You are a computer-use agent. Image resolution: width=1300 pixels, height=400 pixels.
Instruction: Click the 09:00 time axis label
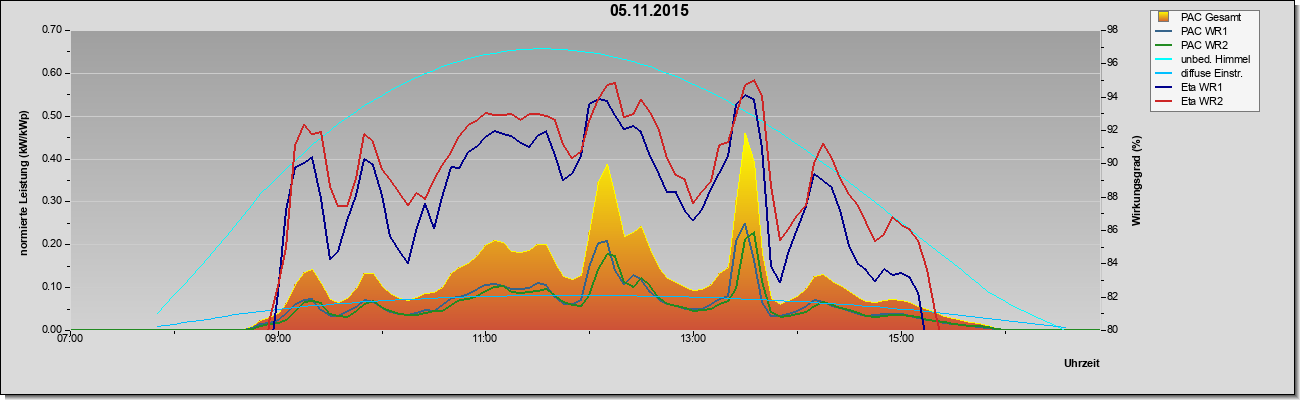277,340
